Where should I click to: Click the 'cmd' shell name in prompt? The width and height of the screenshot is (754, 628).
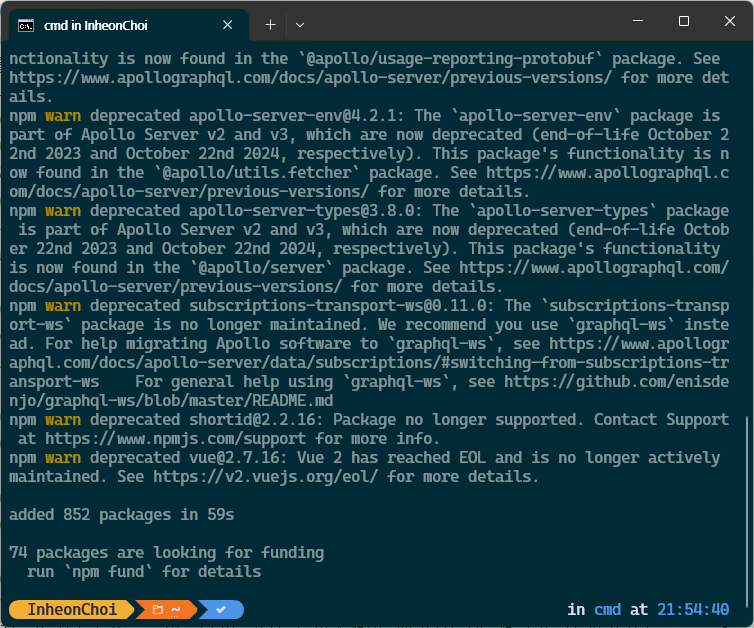coord(607,609)
